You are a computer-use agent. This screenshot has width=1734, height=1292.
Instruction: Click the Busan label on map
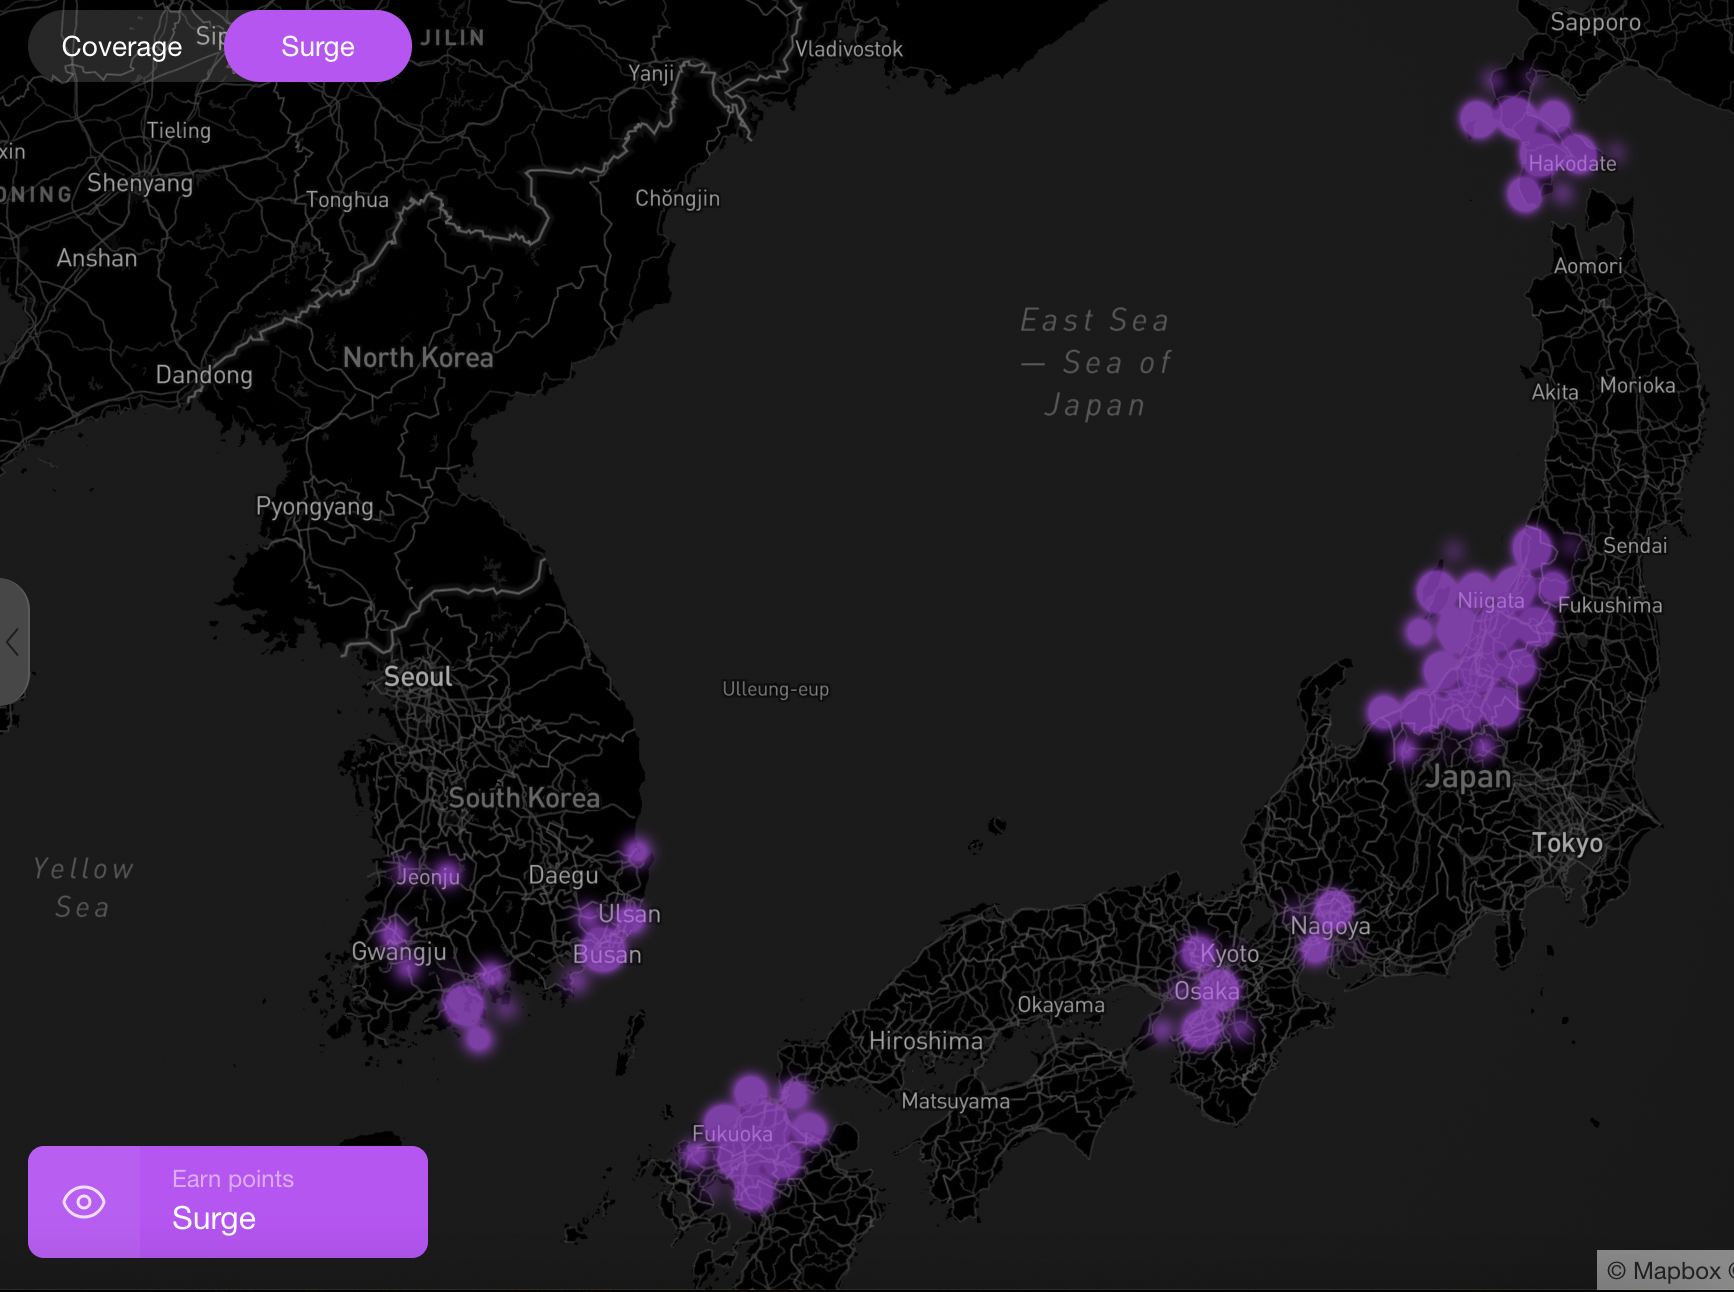[x=607, y=955]
